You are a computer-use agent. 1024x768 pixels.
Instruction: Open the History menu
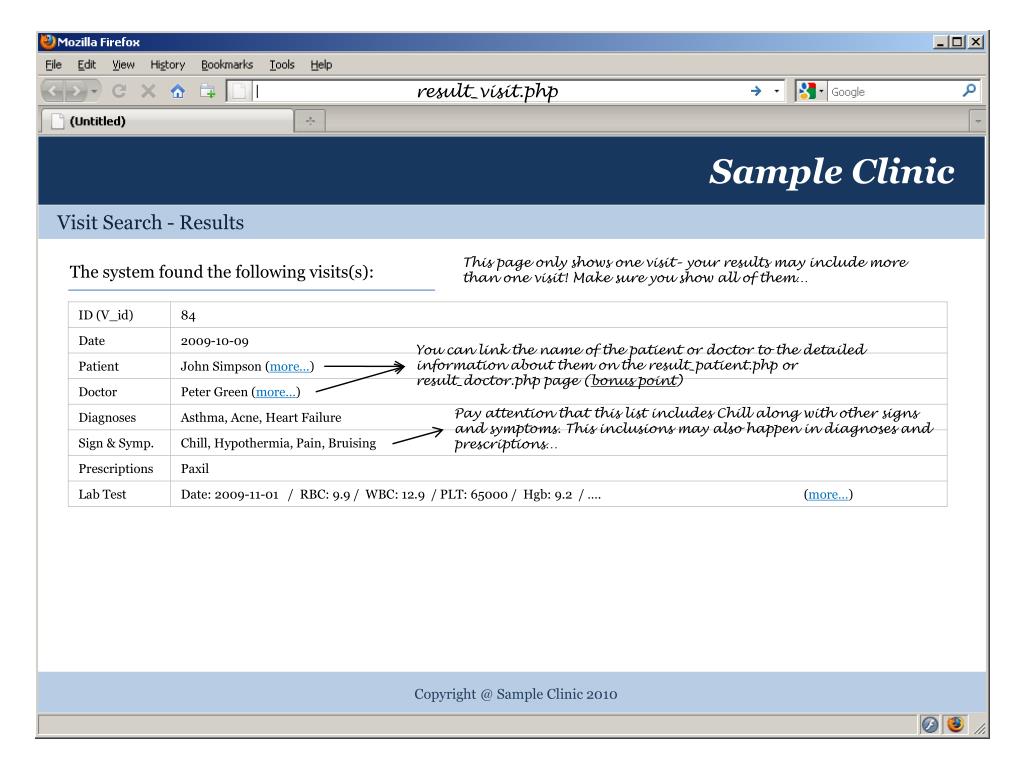point(168,65)
